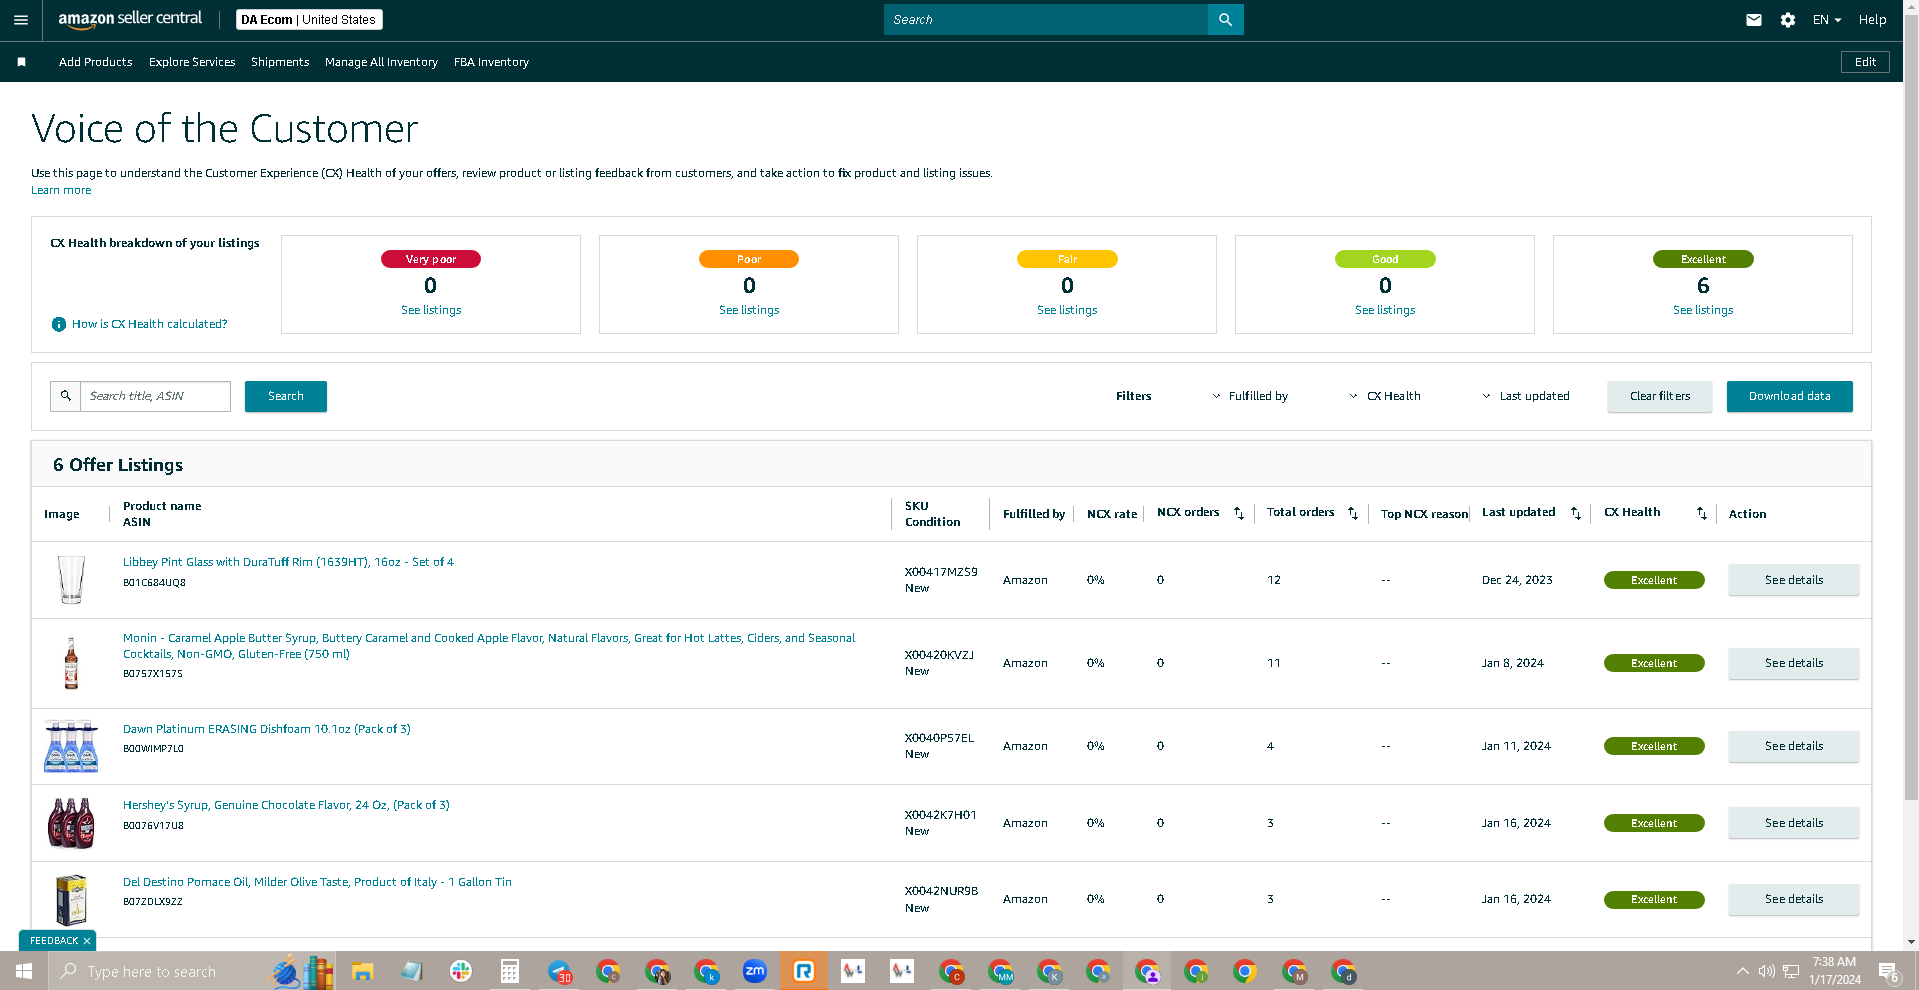Image resolution: width=1919 pixels, height=990 pixels.
Task: Click the Amazon Seller Central logo
Action: (130, 19)
